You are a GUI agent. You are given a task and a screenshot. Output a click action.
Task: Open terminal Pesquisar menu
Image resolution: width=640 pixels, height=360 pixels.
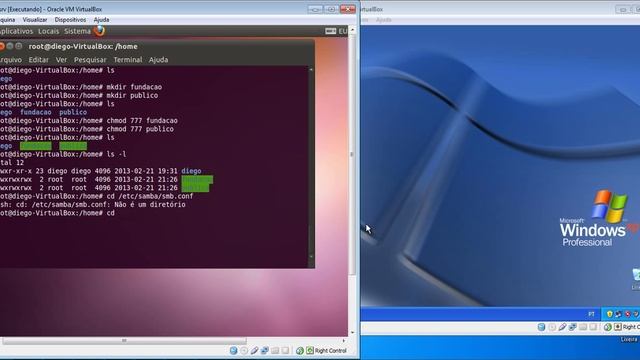pos(90,60)
